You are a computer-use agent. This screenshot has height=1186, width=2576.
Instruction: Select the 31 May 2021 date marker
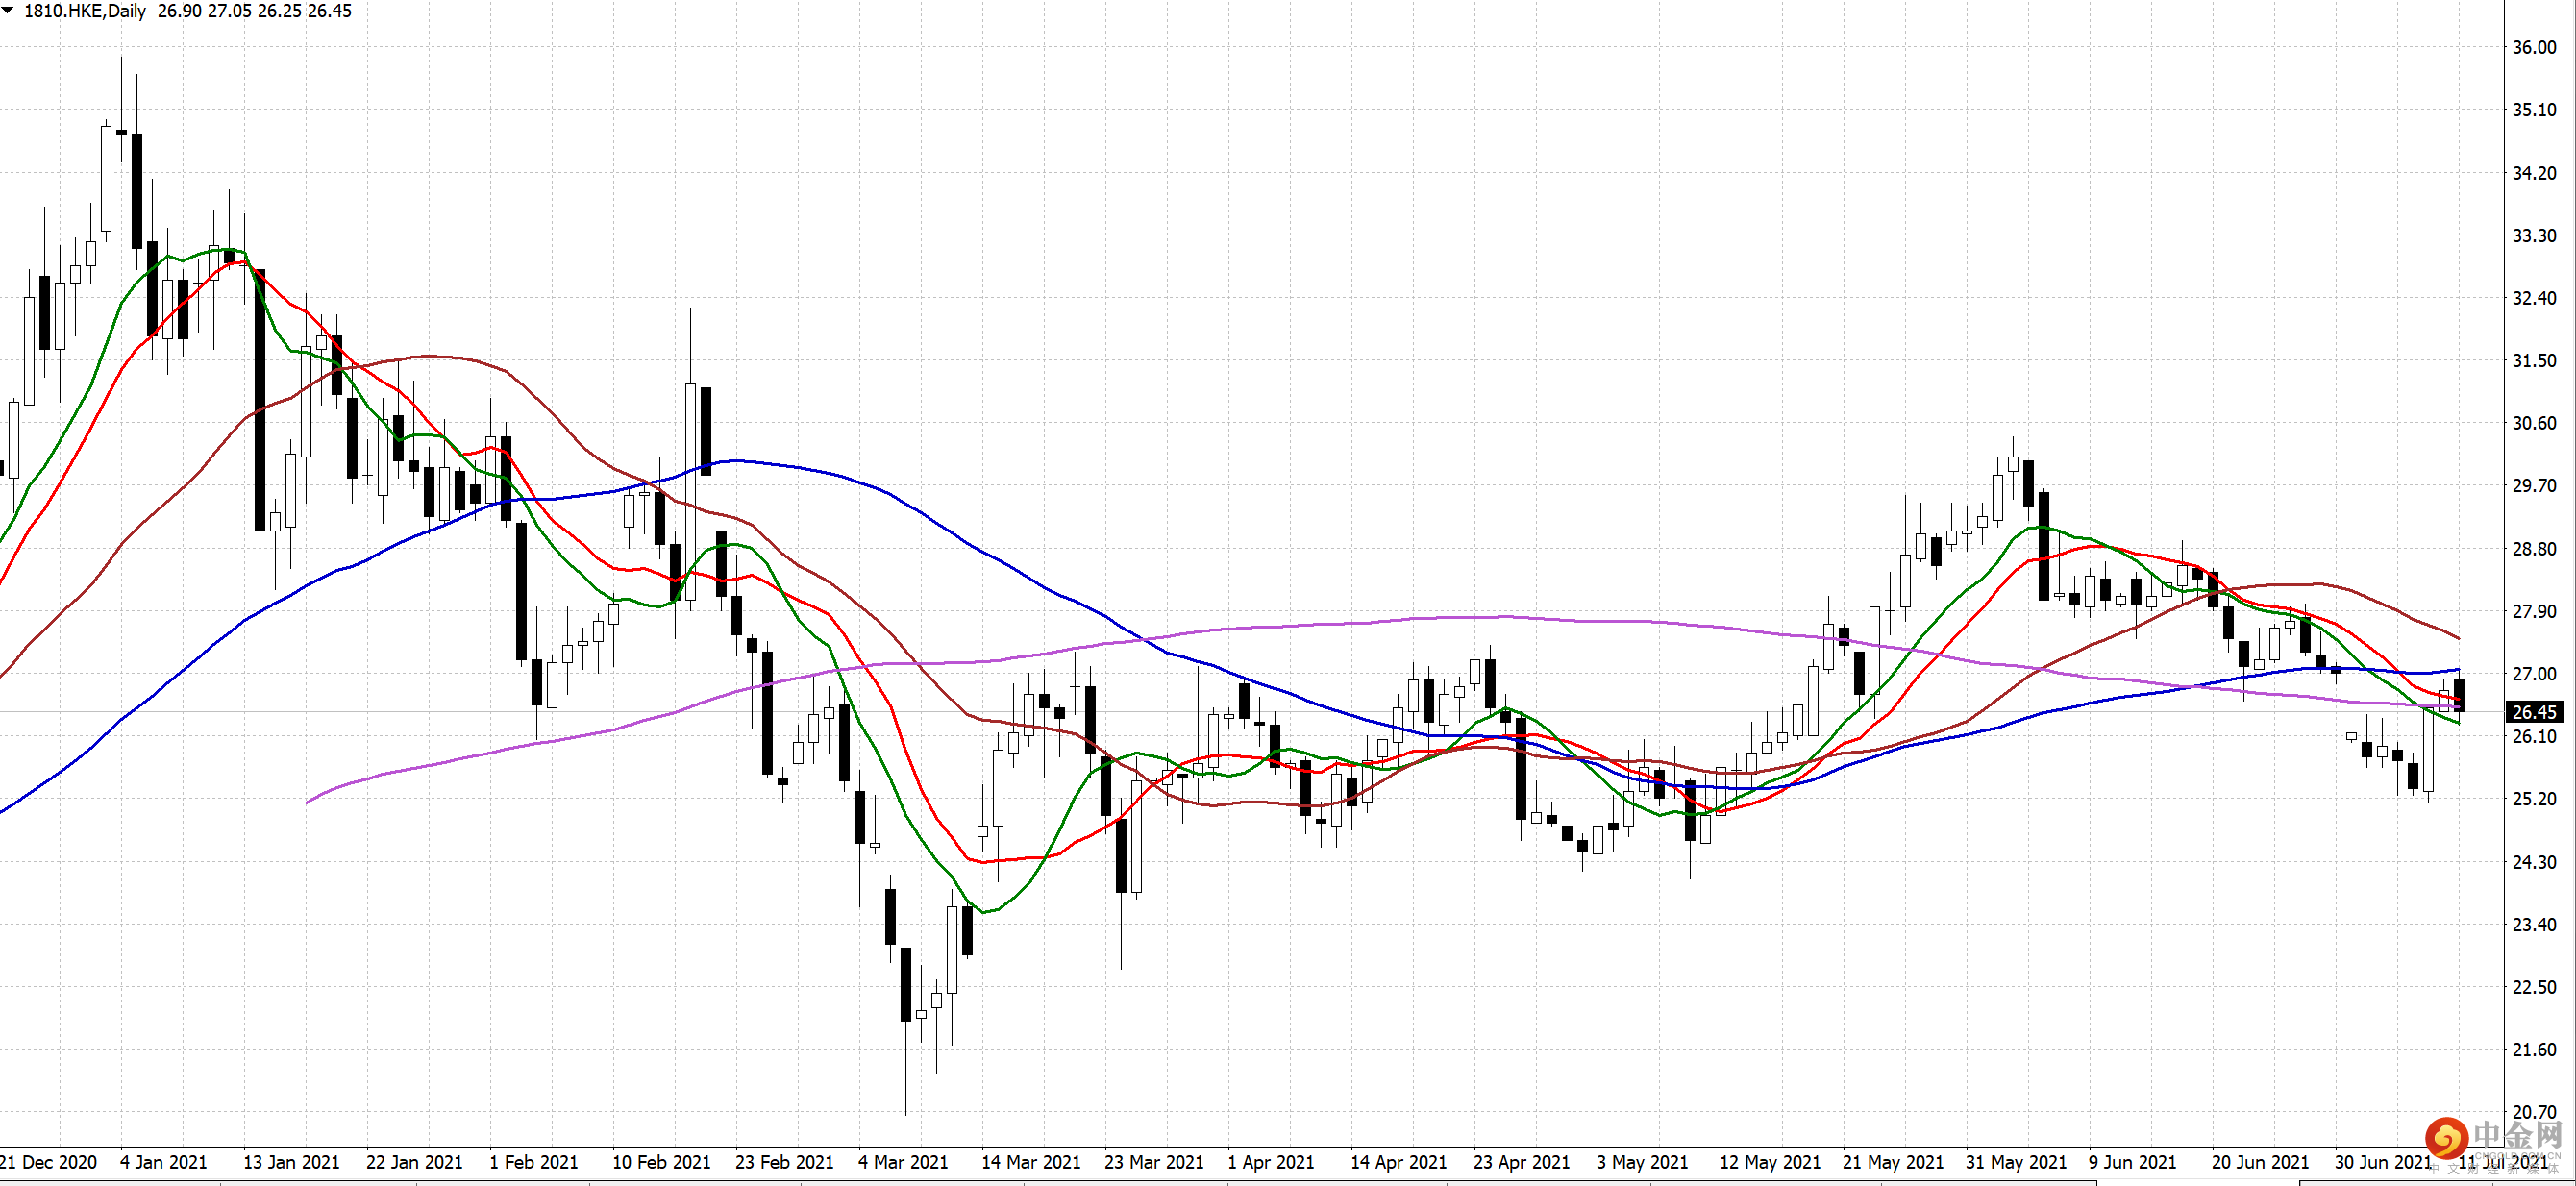point(2015,1162)
